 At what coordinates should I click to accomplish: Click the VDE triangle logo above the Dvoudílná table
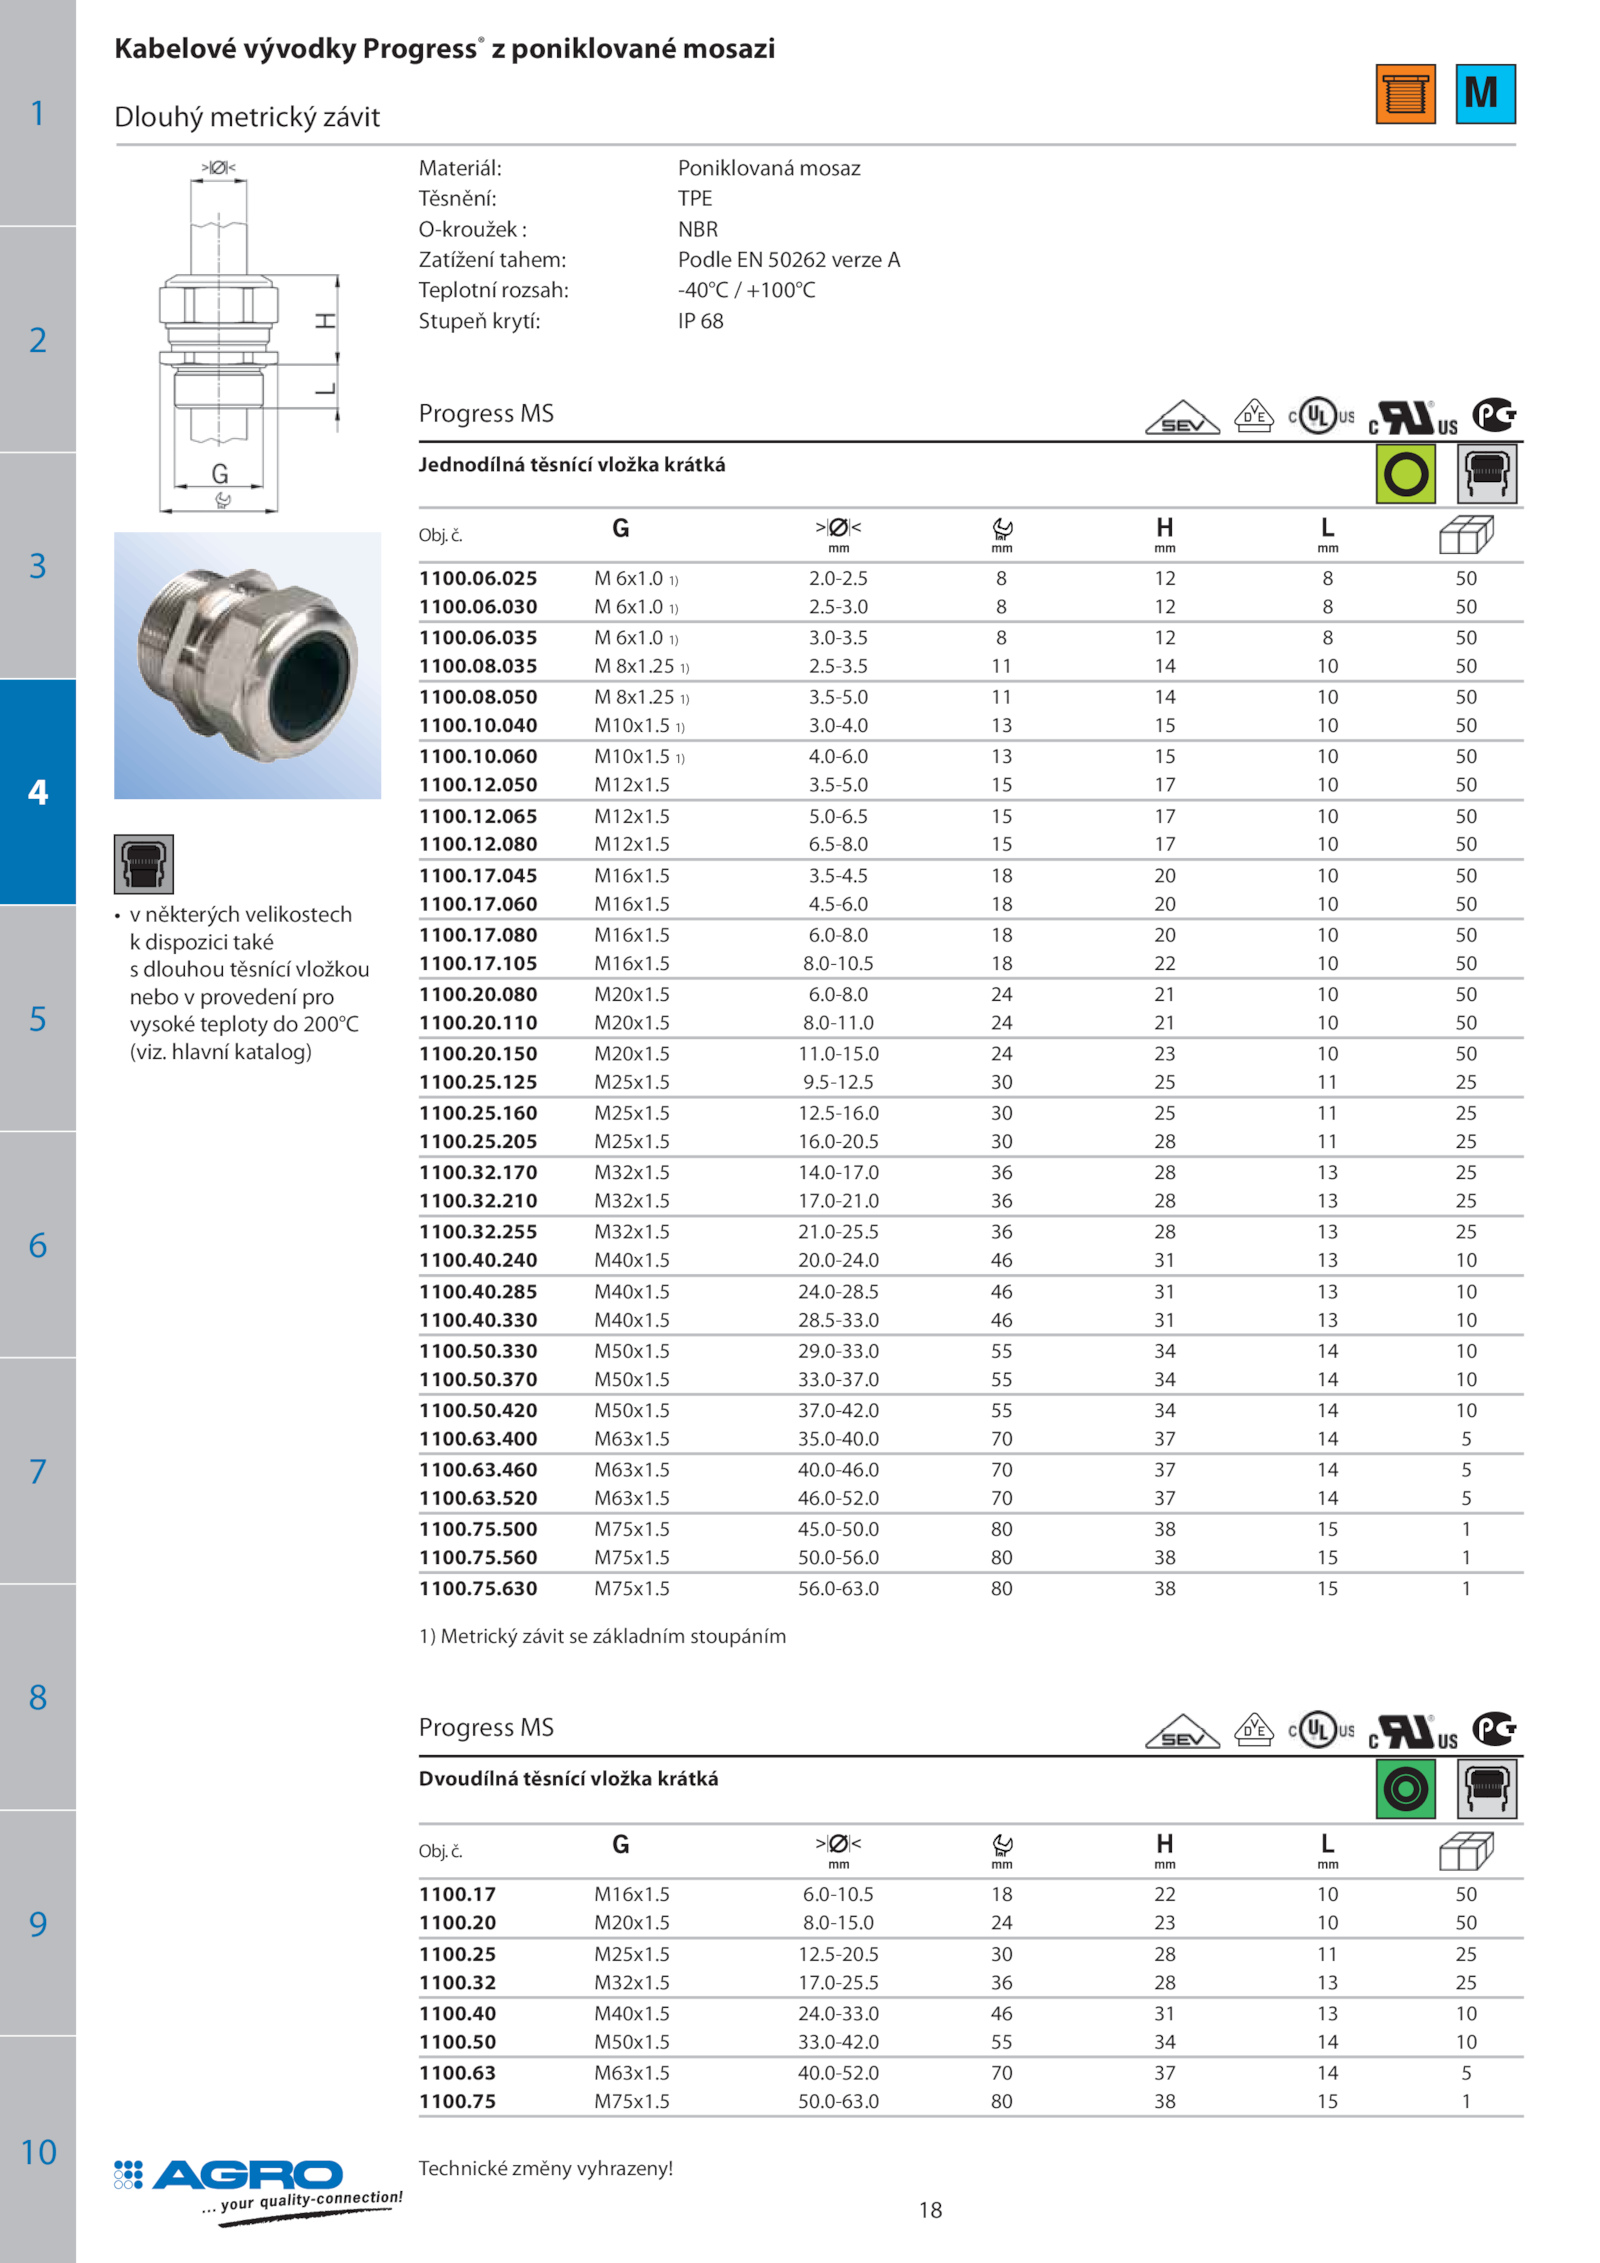(1254, 1729)
